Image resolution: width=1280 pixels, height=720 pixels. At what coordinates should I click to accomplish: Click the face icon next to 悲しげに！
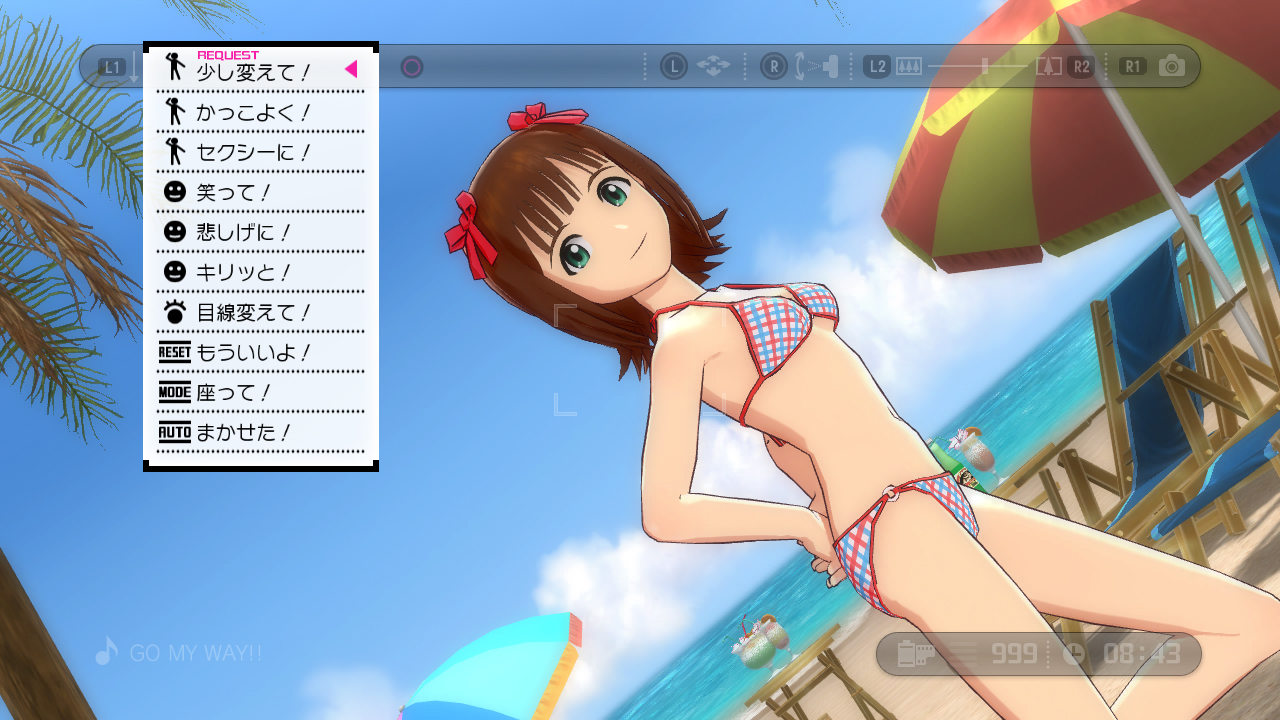pyautogui.click(x=175, y=232)
